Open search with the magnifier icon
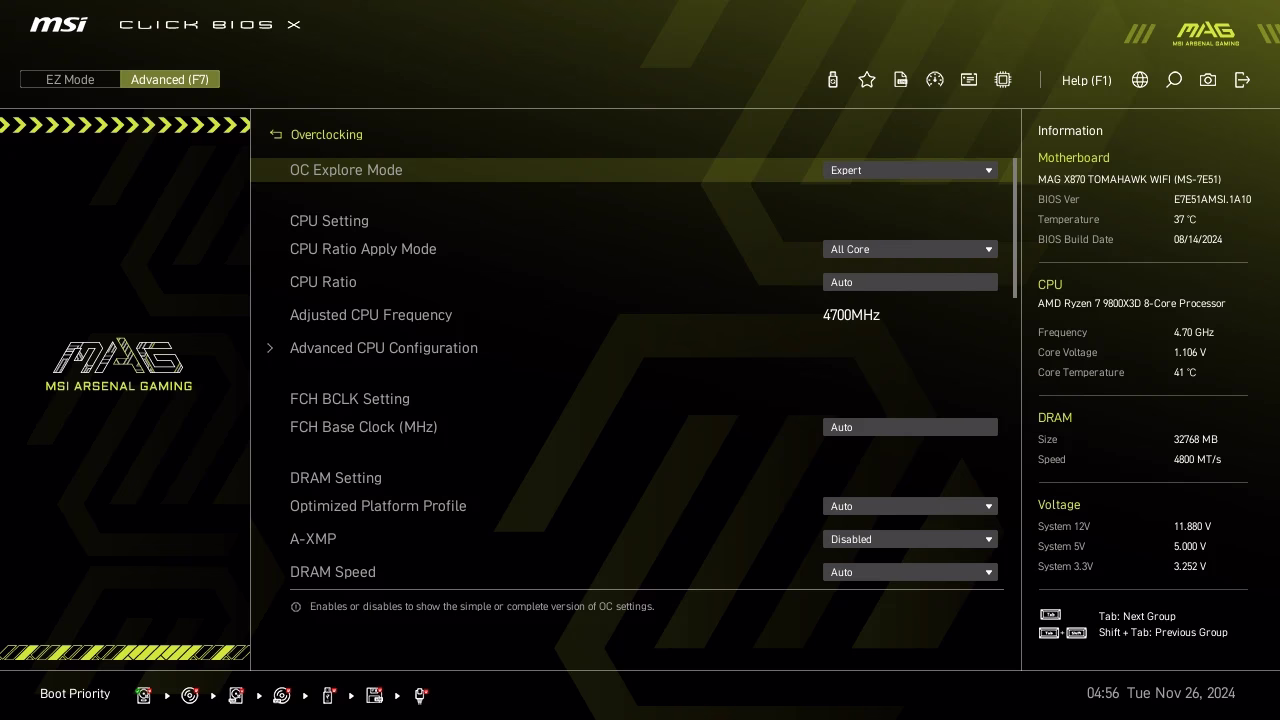 [x=1174, y=80]
